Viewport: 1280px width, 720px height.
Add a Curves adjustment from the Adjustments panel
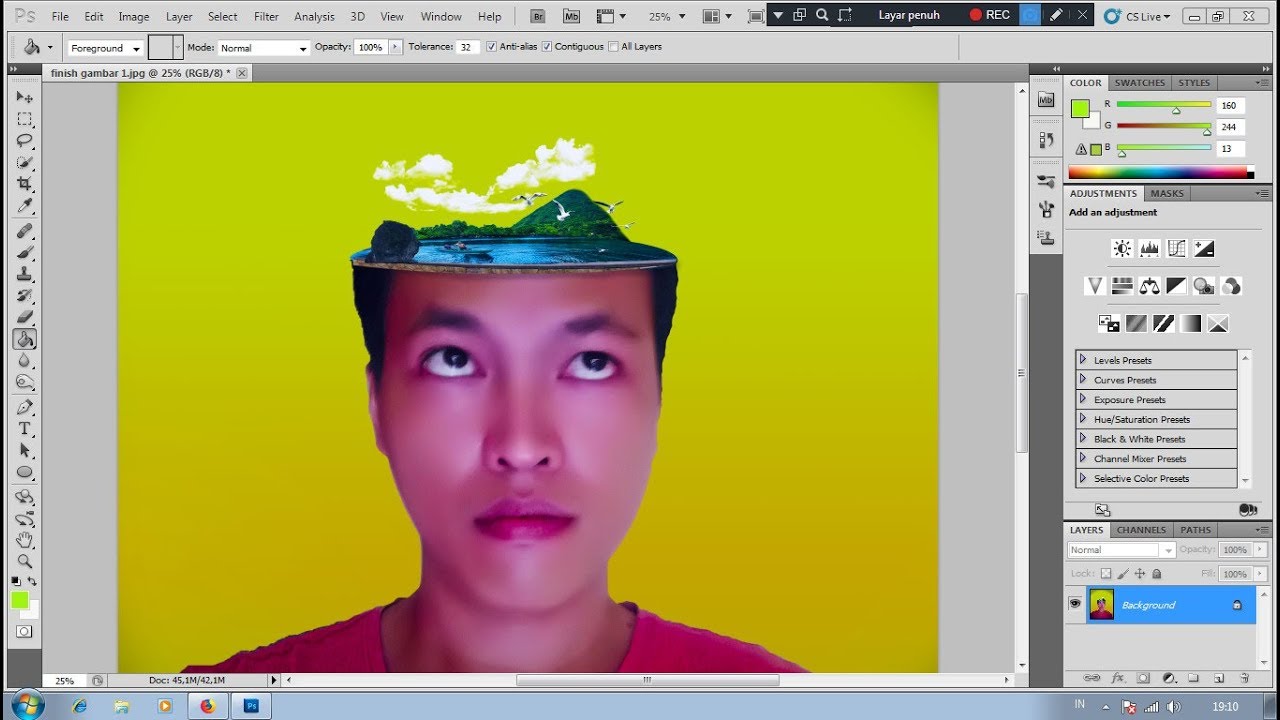[x=1176, y=248]
